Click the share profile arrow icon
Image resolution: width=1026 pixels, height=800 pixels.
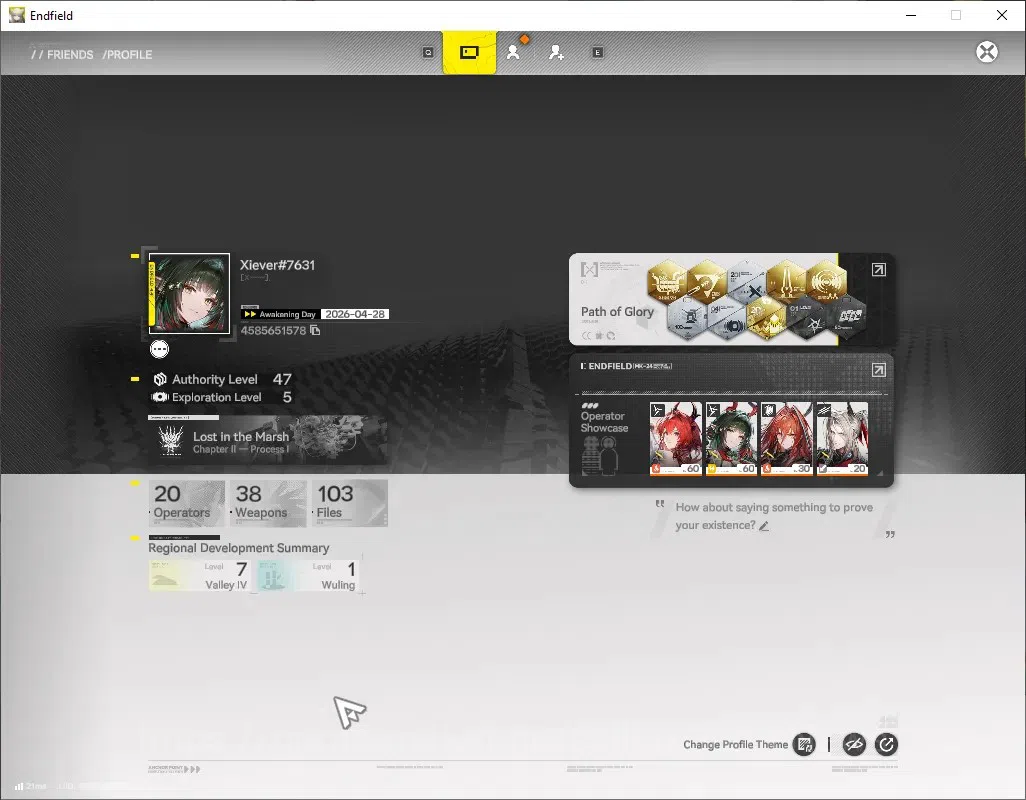point(886,744)
